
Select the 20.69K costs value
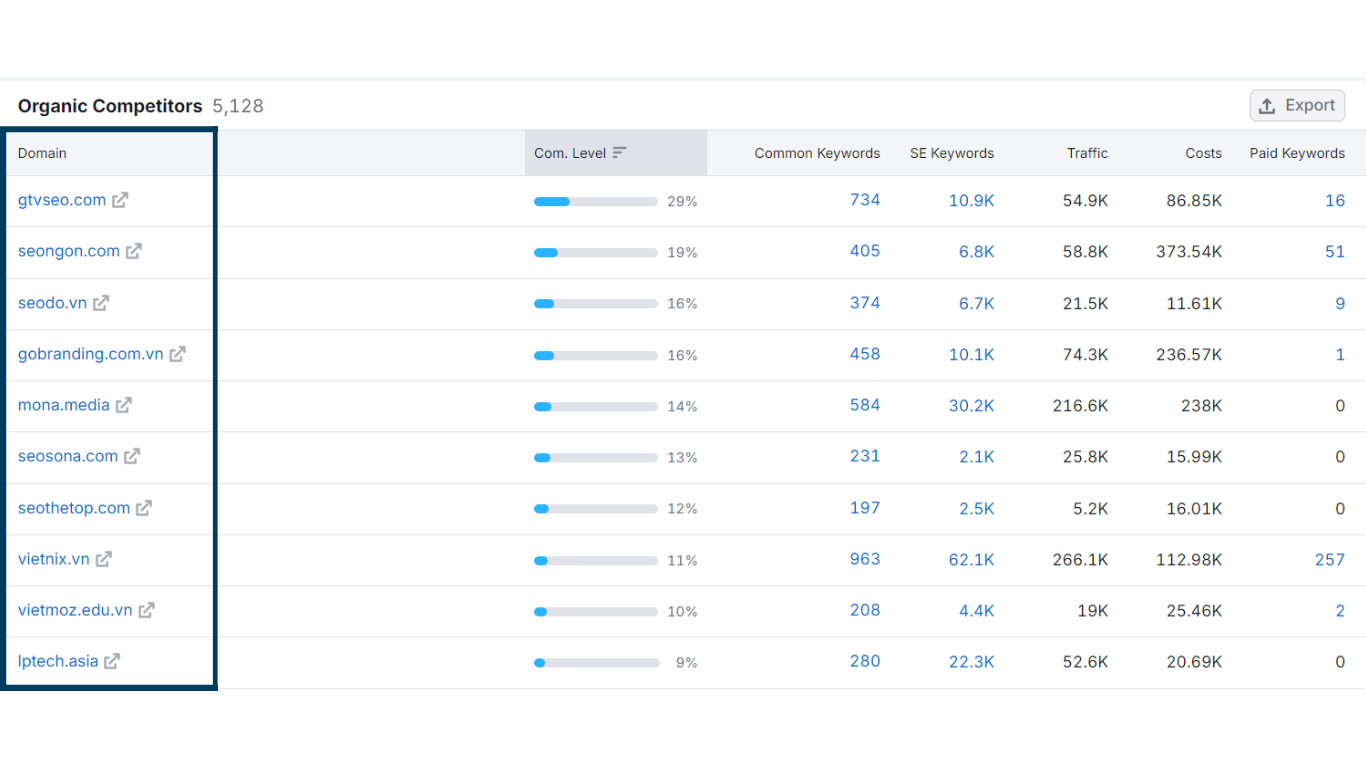point(1194,661)
